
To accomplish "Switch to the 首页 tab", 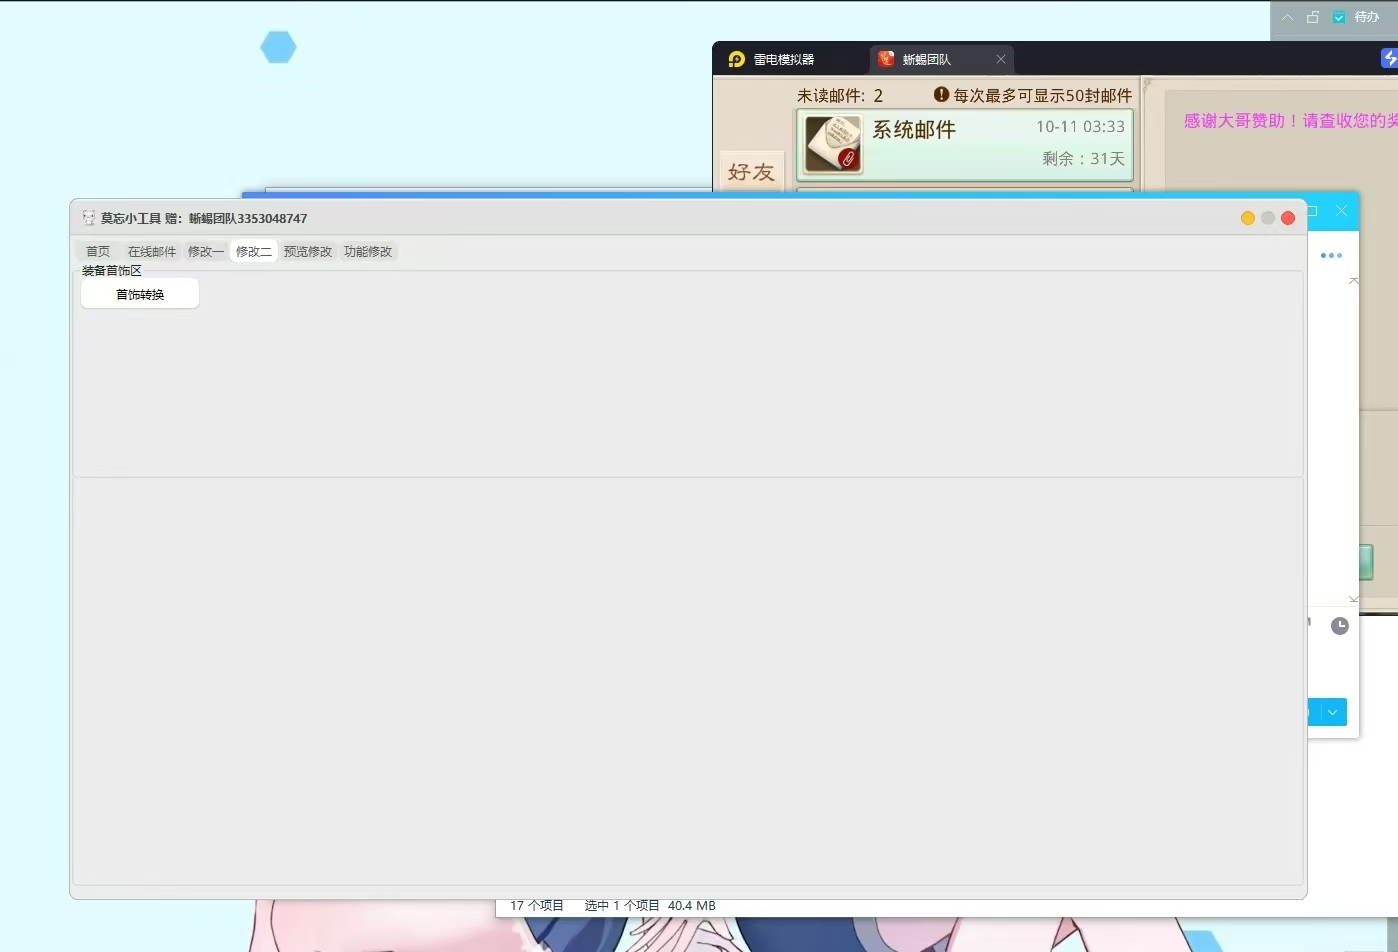I will tap(98, 252).
